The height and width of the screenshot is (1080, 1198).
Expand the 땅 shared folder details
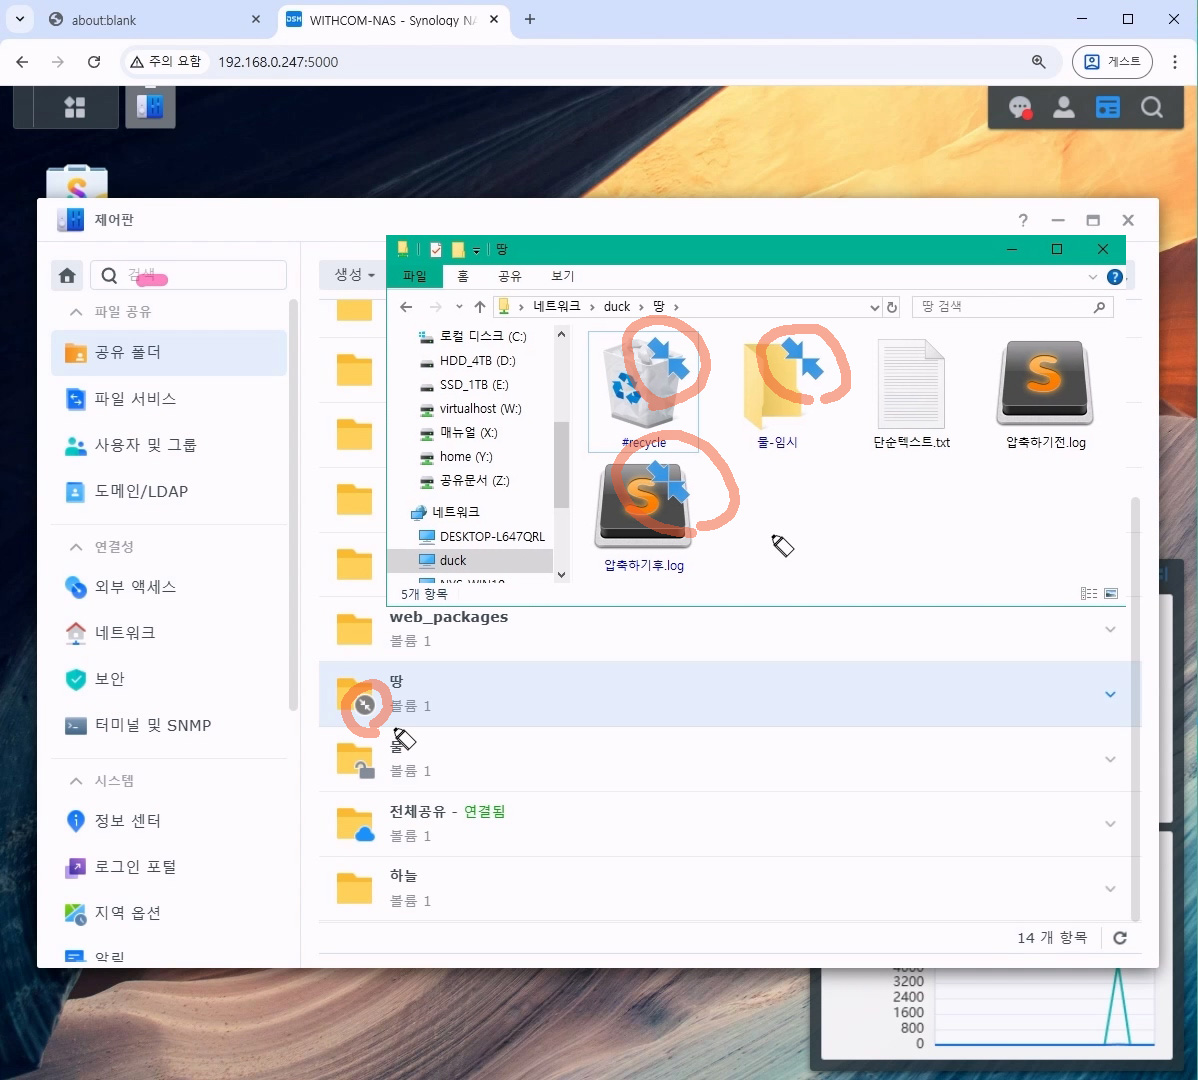pyautogui.click(x=1110, y=694)
